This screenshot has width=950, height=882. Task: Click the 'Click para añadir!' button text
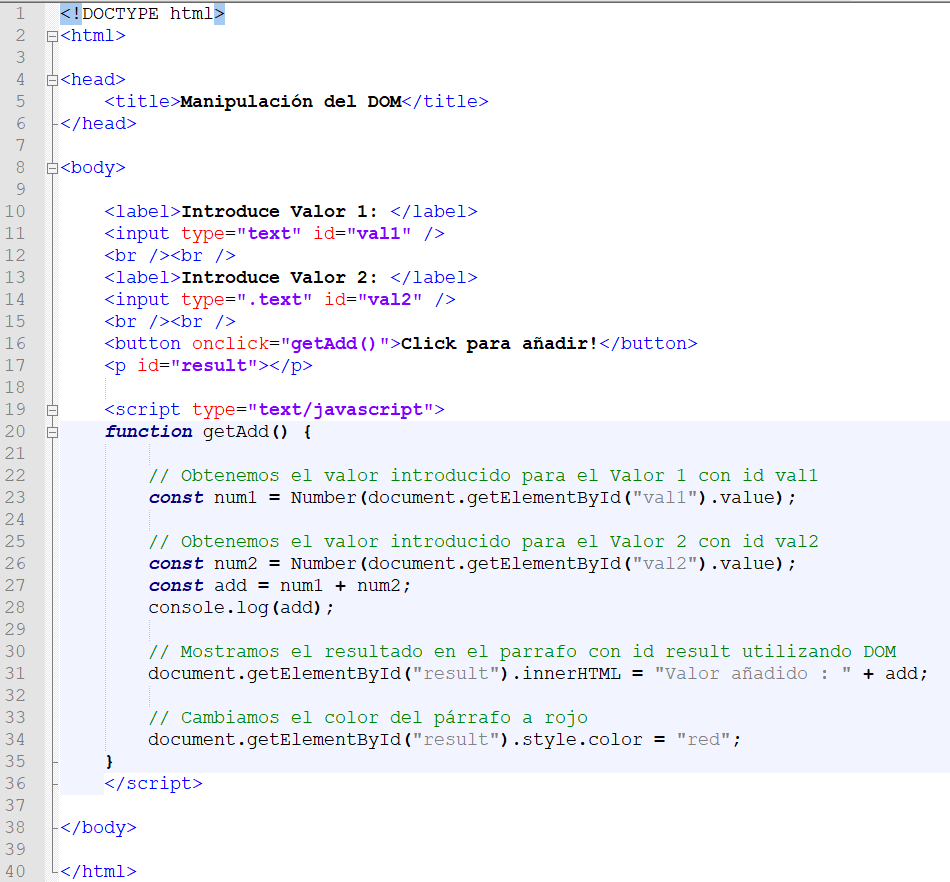pos(498,344)
